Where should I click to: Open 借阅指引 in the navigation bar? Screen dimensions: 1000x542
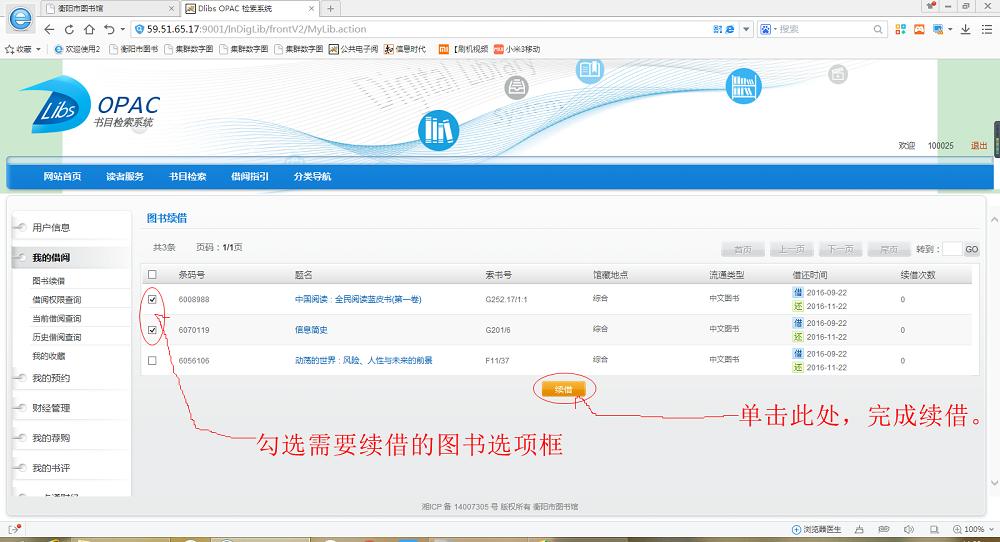250,177
